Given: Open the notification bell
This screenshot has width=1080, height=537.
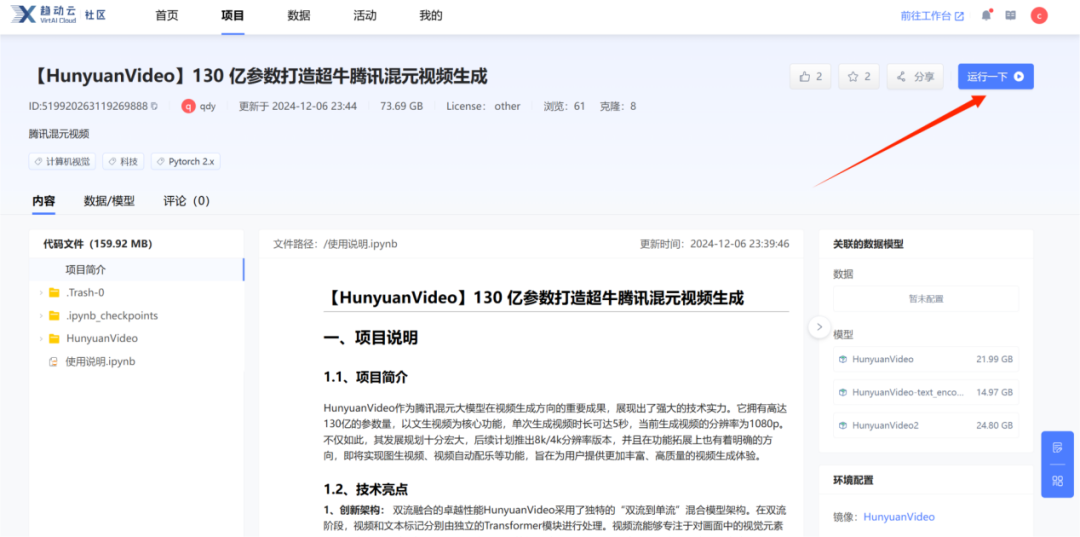Looking at the screenshot, I should [x=986, y=15].
